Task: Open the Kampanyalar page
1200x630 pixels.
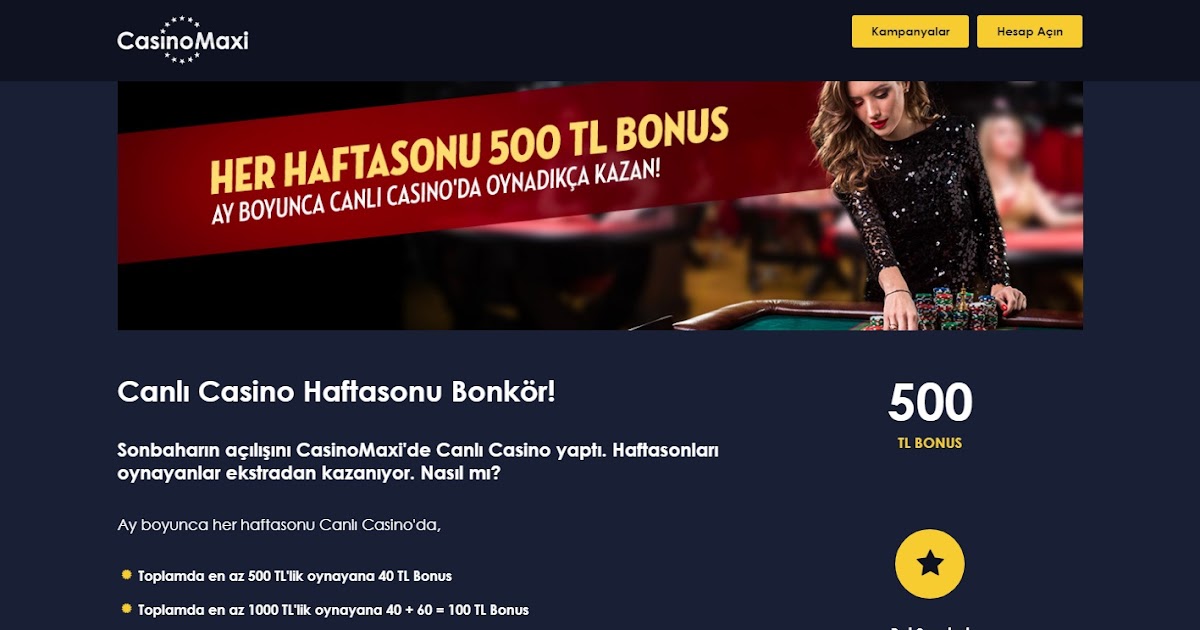Action: tap(910, 31)
